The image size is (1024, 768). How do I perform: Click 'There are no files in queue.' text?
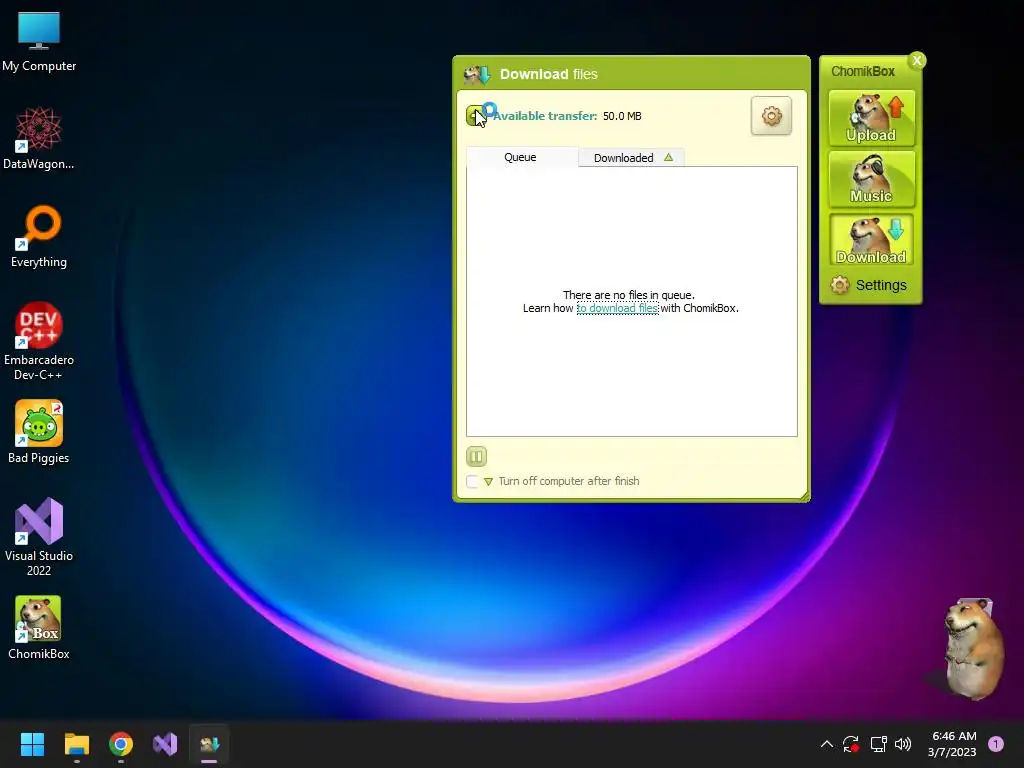[x=629, y=295]
